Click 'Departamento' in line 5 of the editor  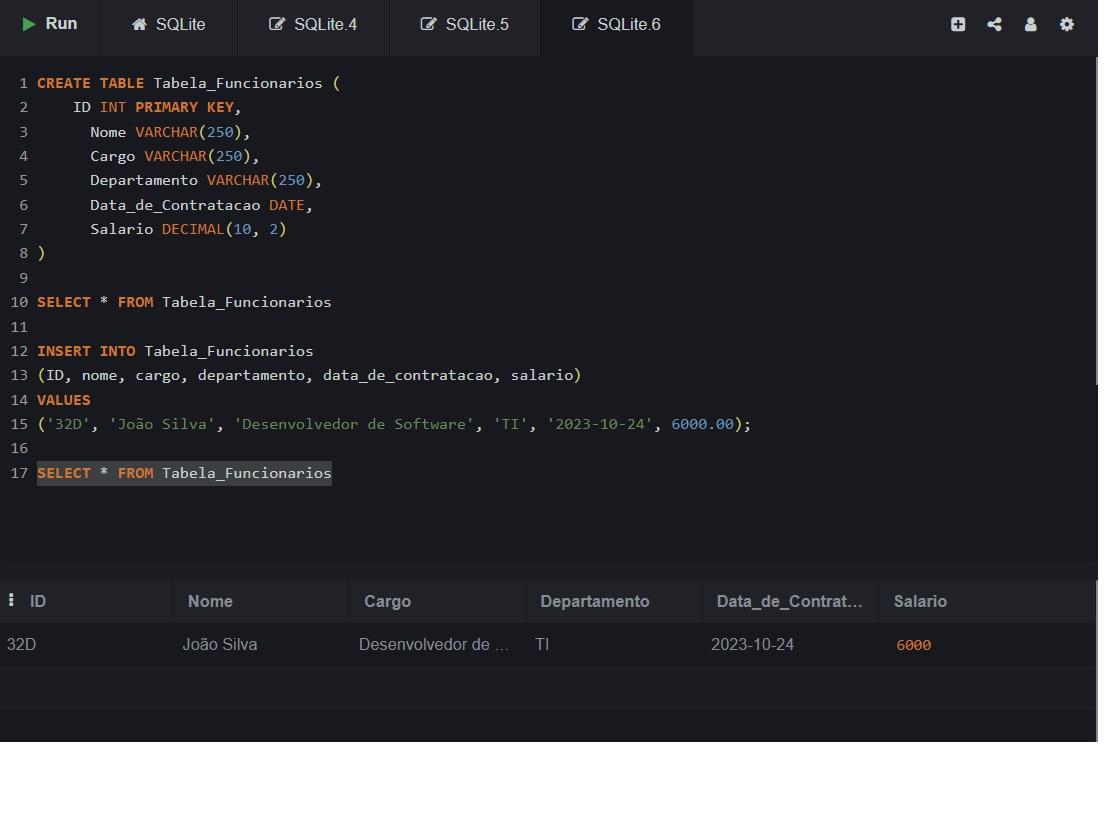pyautogui.click(x=144, y=180)
